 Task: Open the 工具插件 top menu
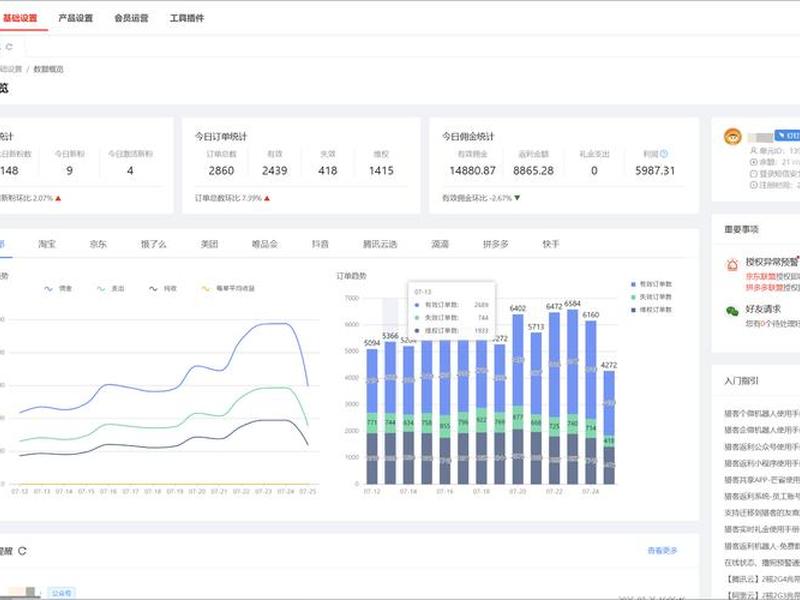(x=187, y=18)
